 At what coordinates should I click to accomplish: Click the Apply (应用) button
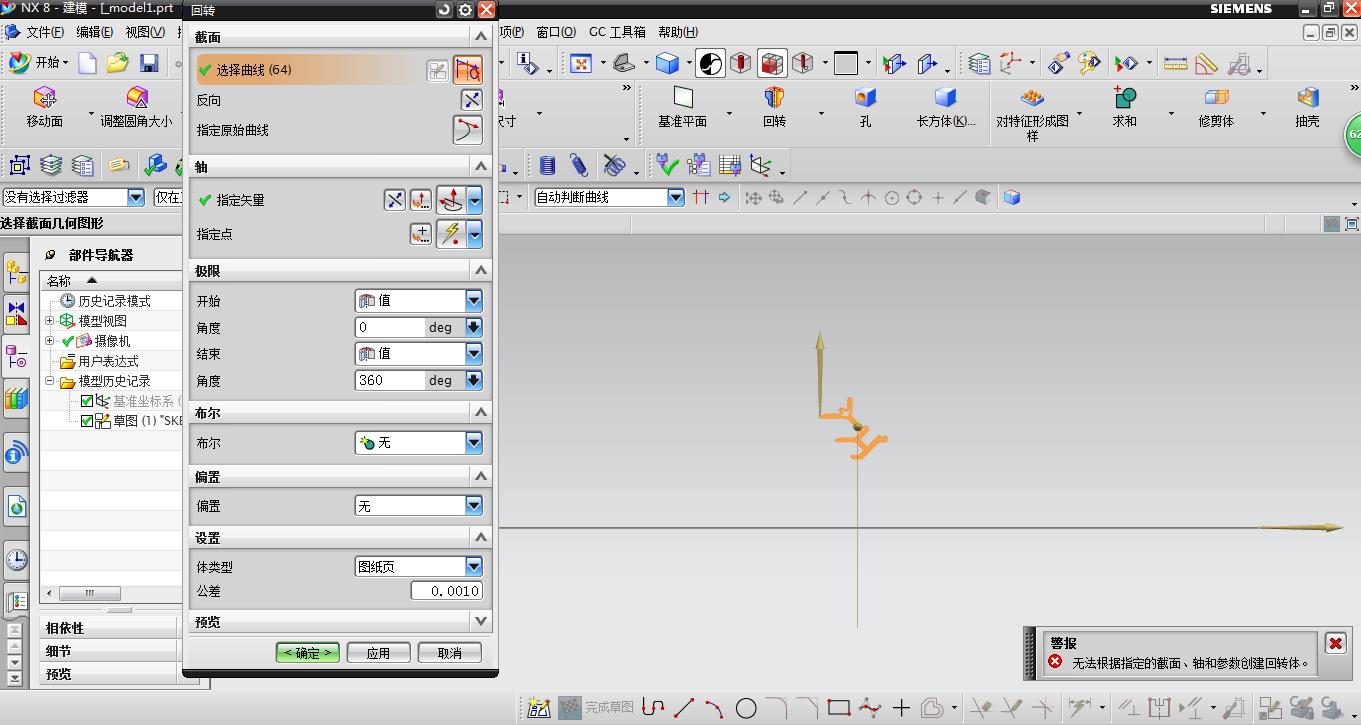[378, 653]
